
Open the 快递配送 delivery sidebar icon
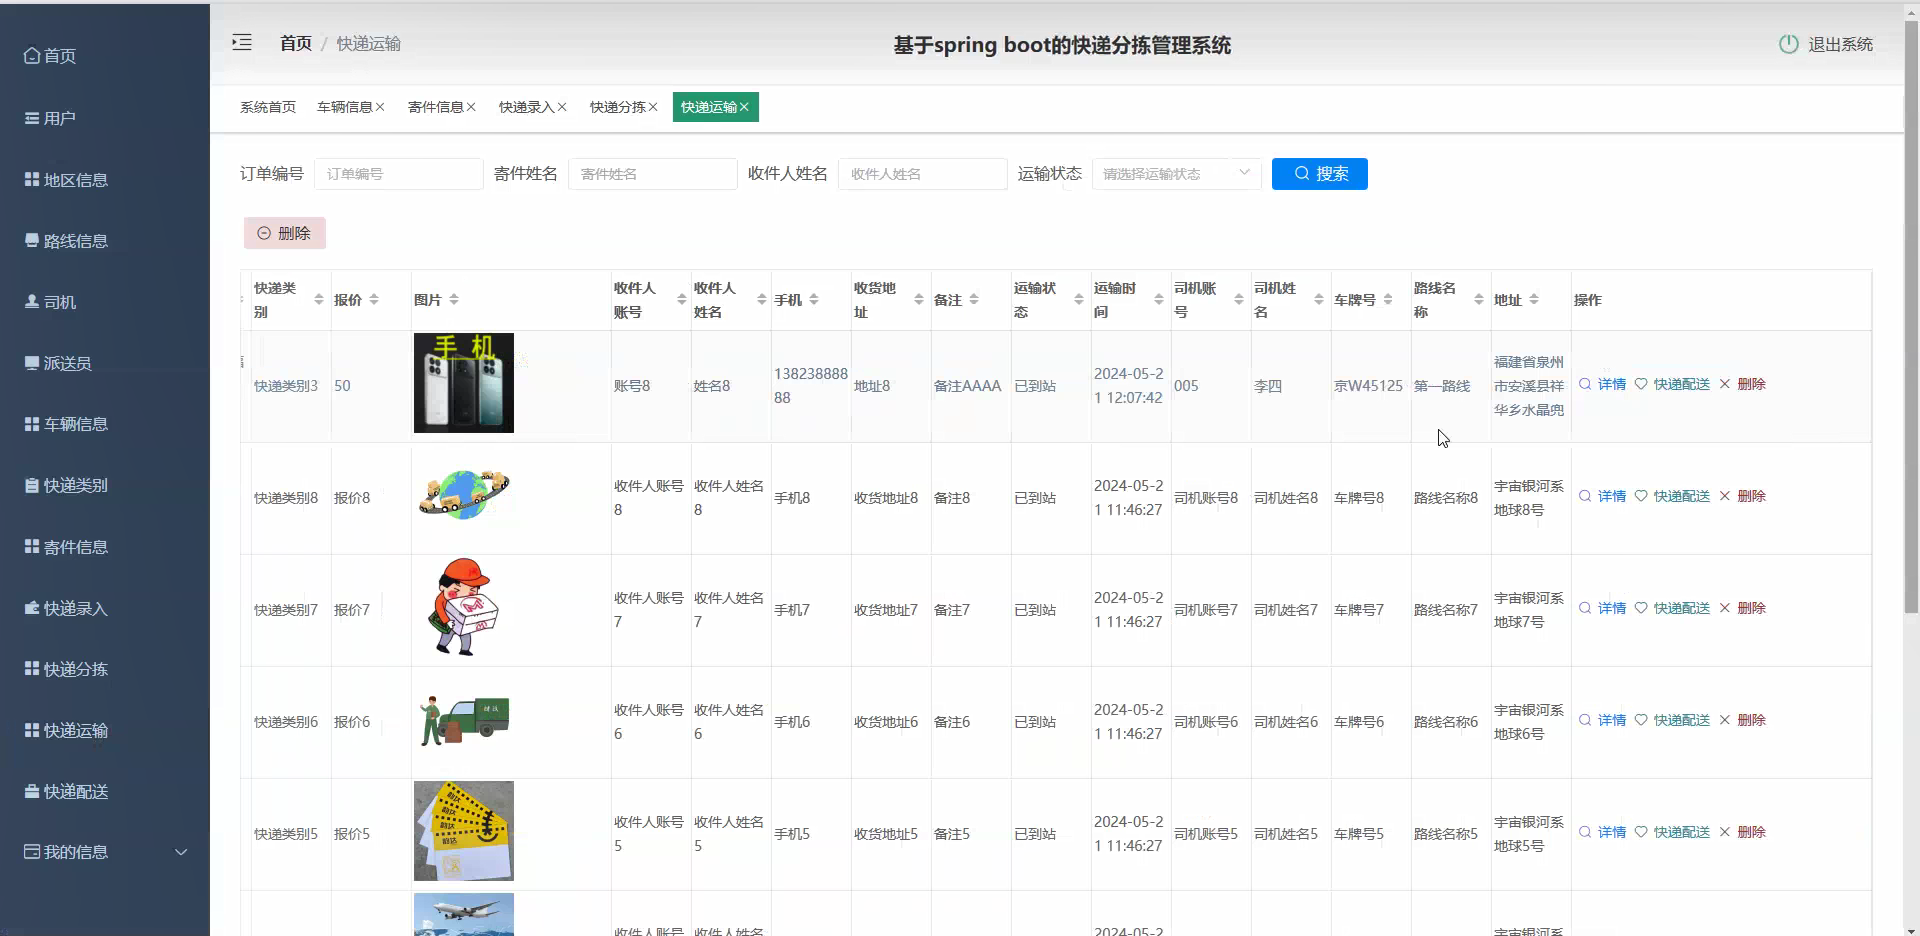(x=31, y=792)
